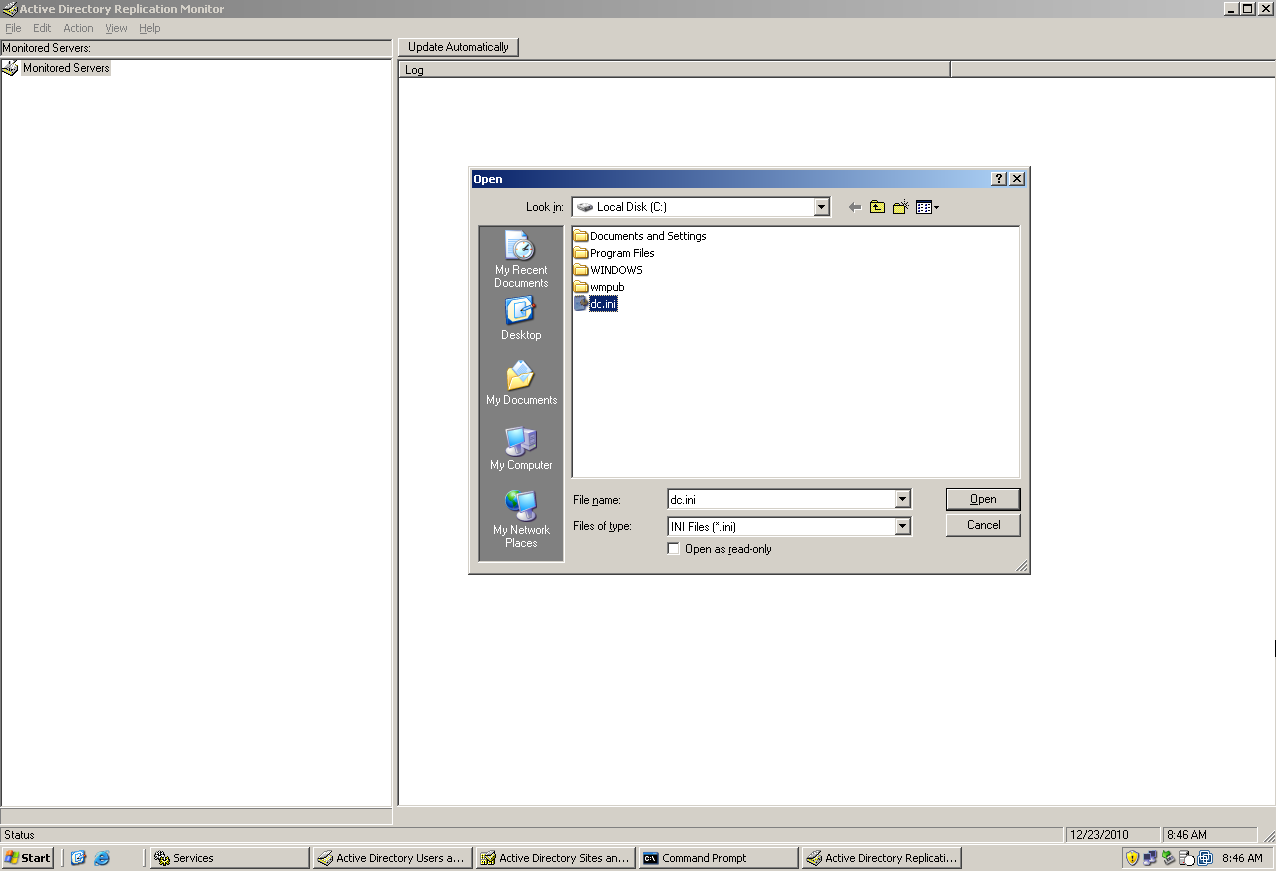Select My Computer in the places bar

[520, 448]
